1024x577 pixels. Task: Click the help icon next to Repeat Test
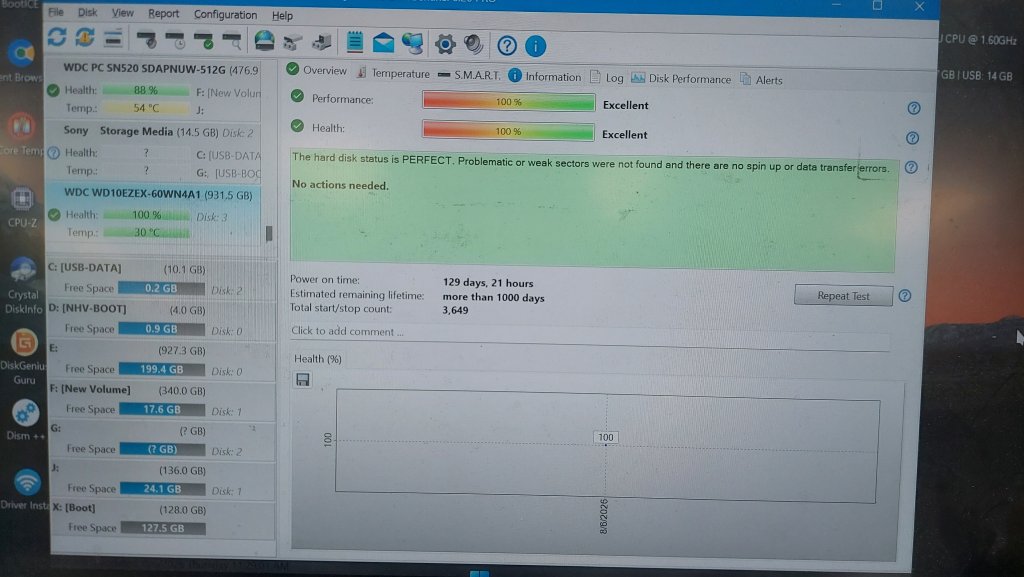click(x=904, y=296)
